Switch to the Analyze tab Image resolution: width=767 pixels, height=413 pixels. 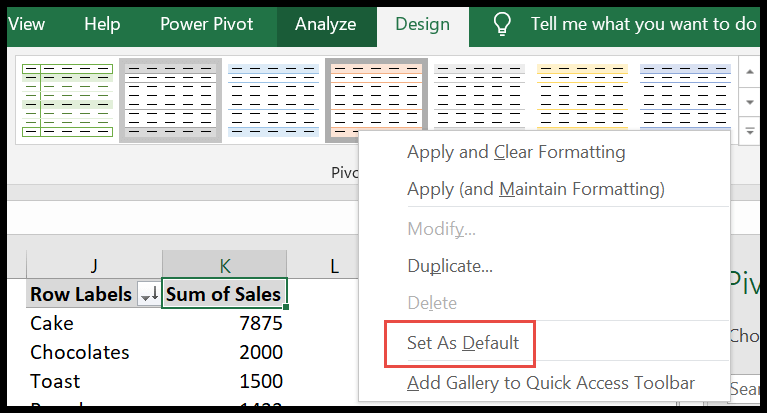pos(326,24)
